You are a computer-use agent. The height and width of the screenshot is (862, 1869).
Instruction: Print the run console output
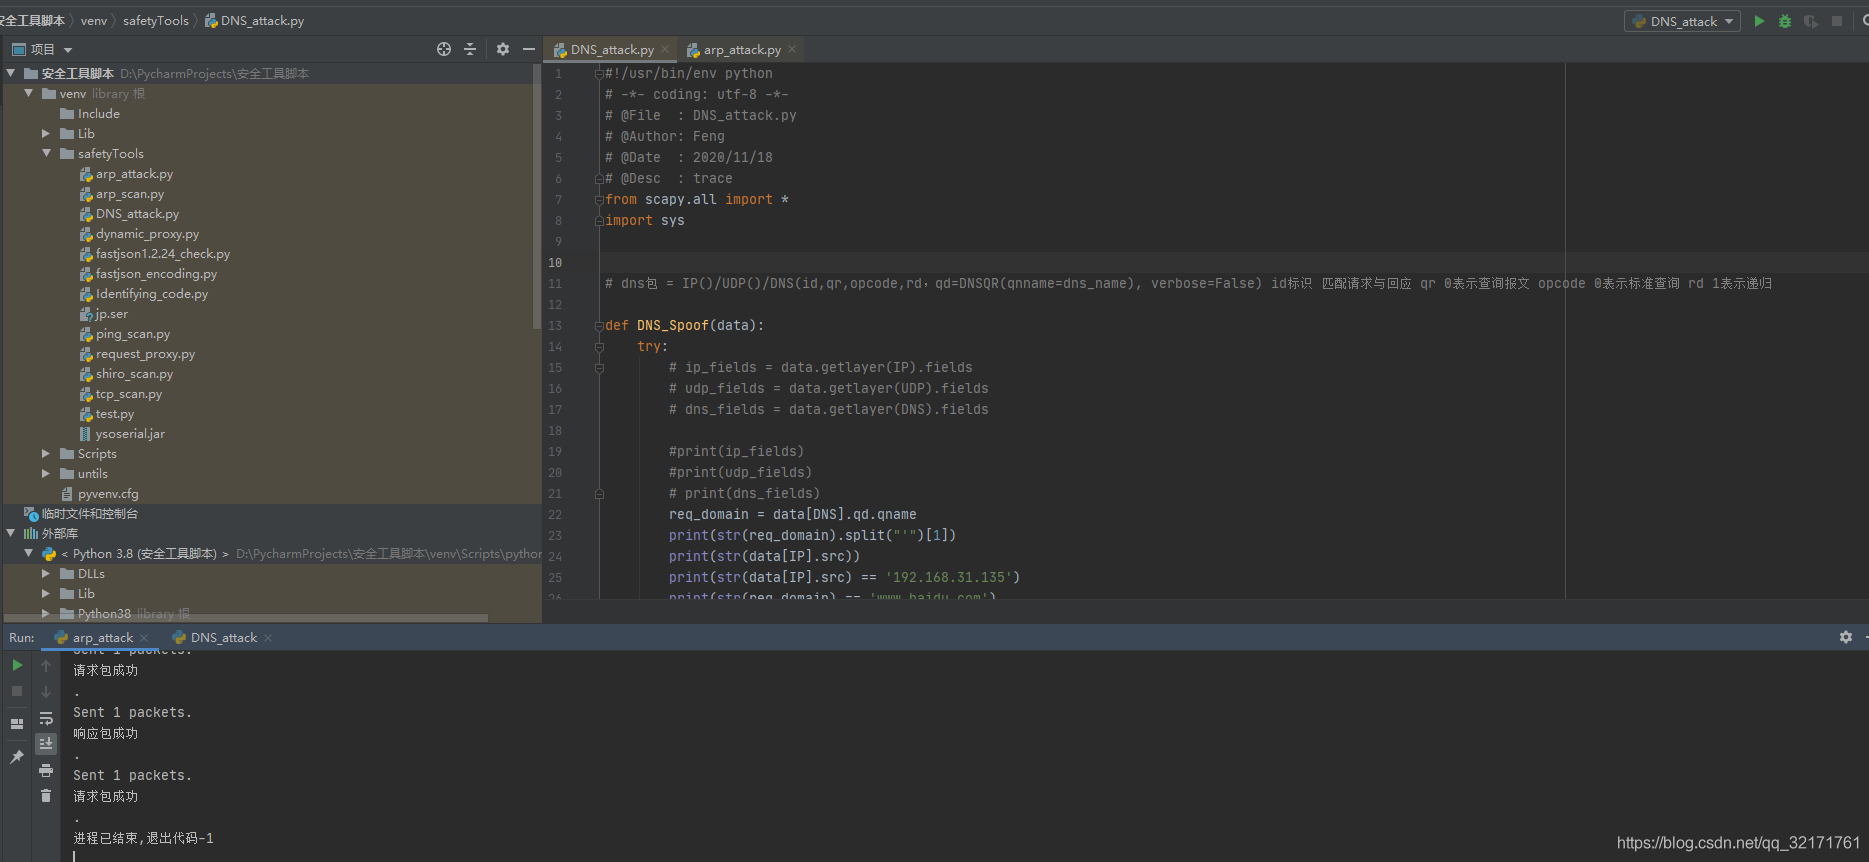pos(46,770)
